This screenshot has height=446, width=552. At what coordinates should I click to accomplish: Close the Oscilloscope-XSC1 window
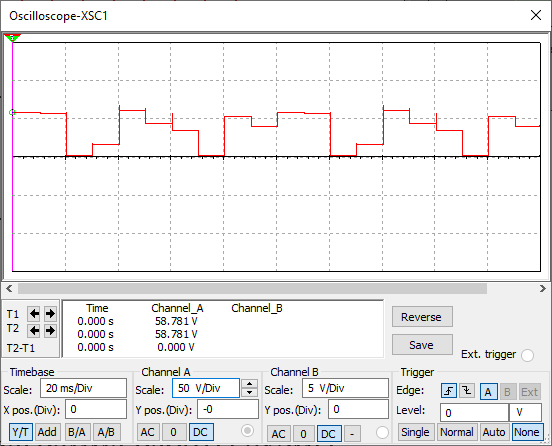536,15
